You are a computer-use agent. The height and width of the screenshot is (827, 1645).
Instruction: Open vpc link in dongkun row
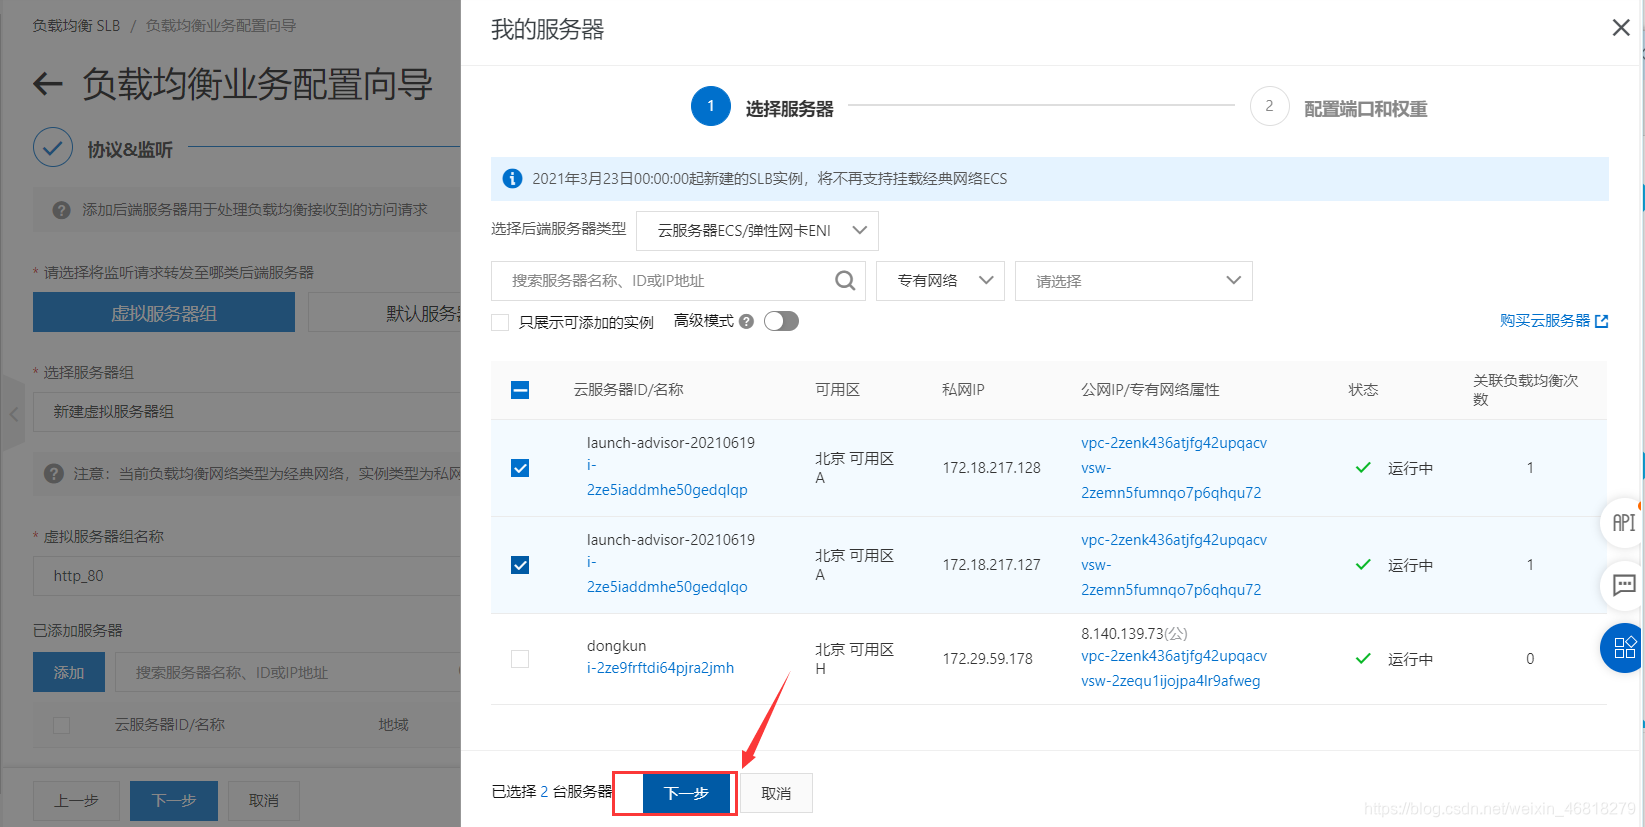click(1174, 656)
